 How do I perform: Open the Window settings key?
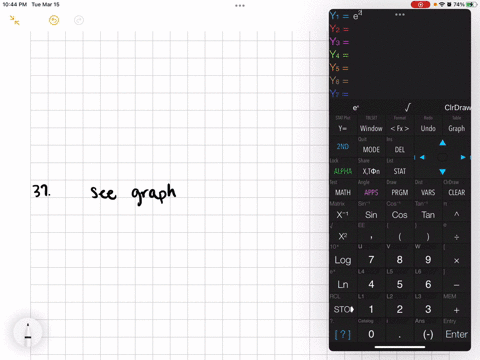point(371,128)
